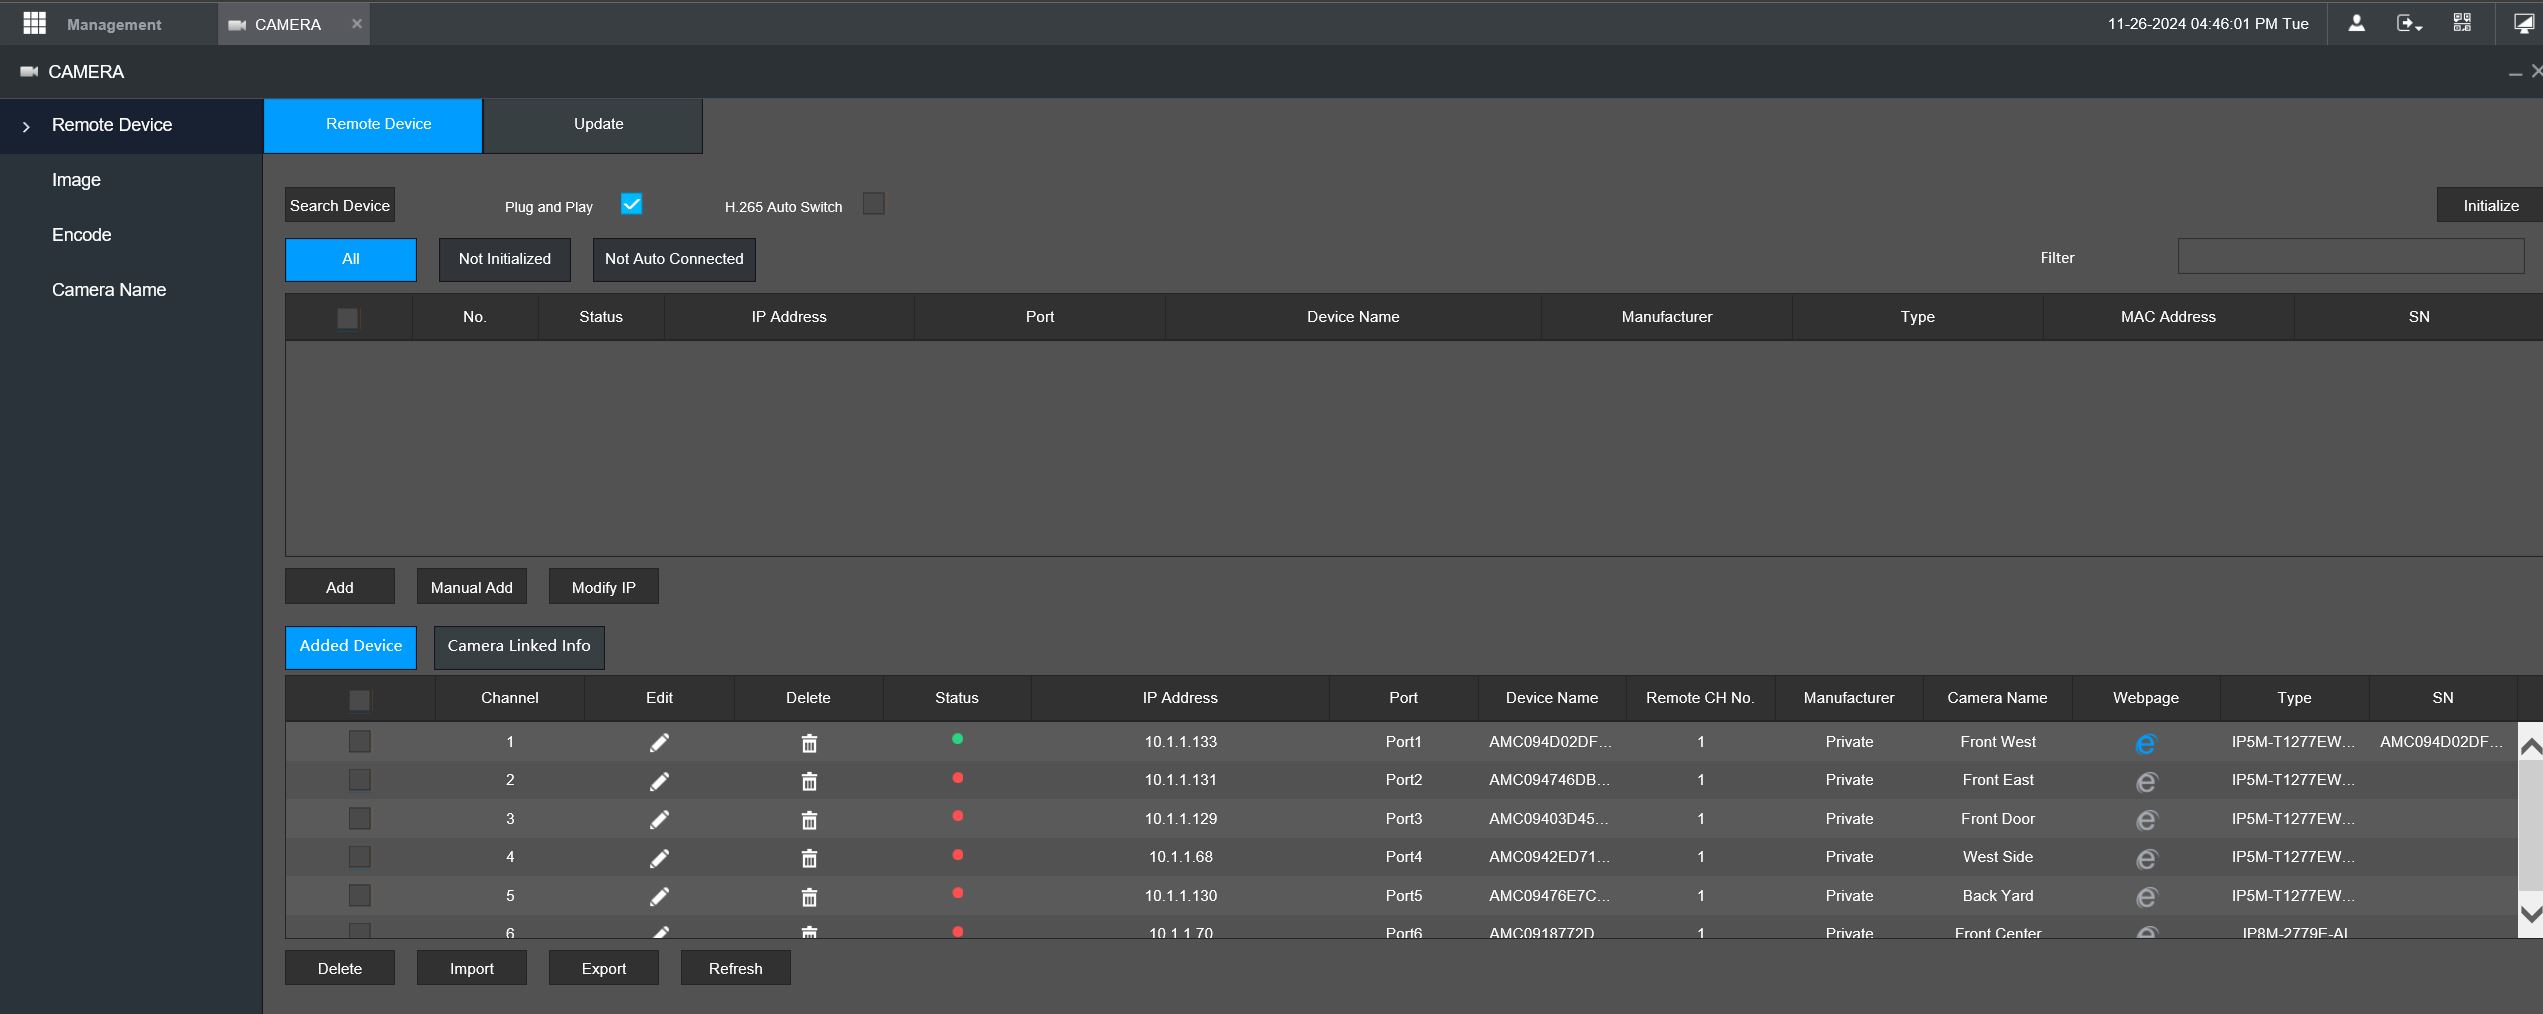Check the box for channel 1 row
The height and width of the screenshot is (1014, 2543).
pos(359,741)
